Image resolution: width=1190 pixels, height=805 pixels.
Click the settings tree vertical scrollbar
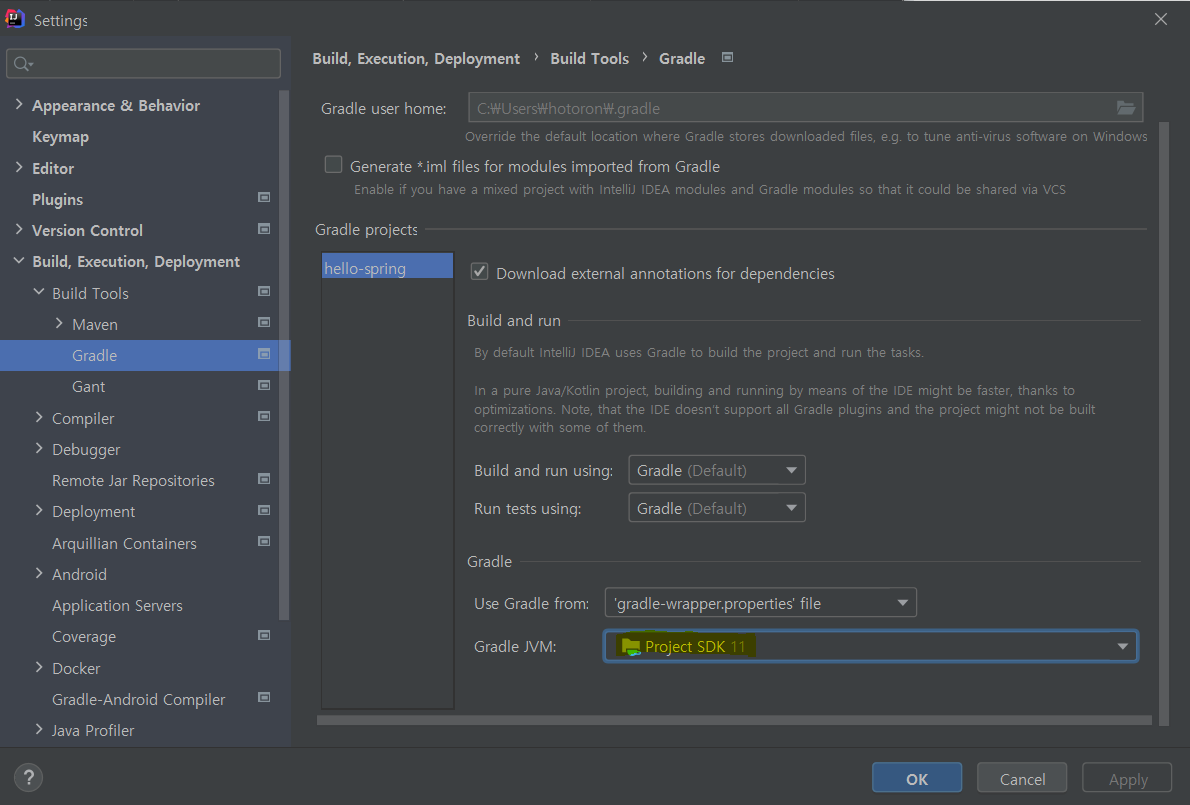[284, 355]
